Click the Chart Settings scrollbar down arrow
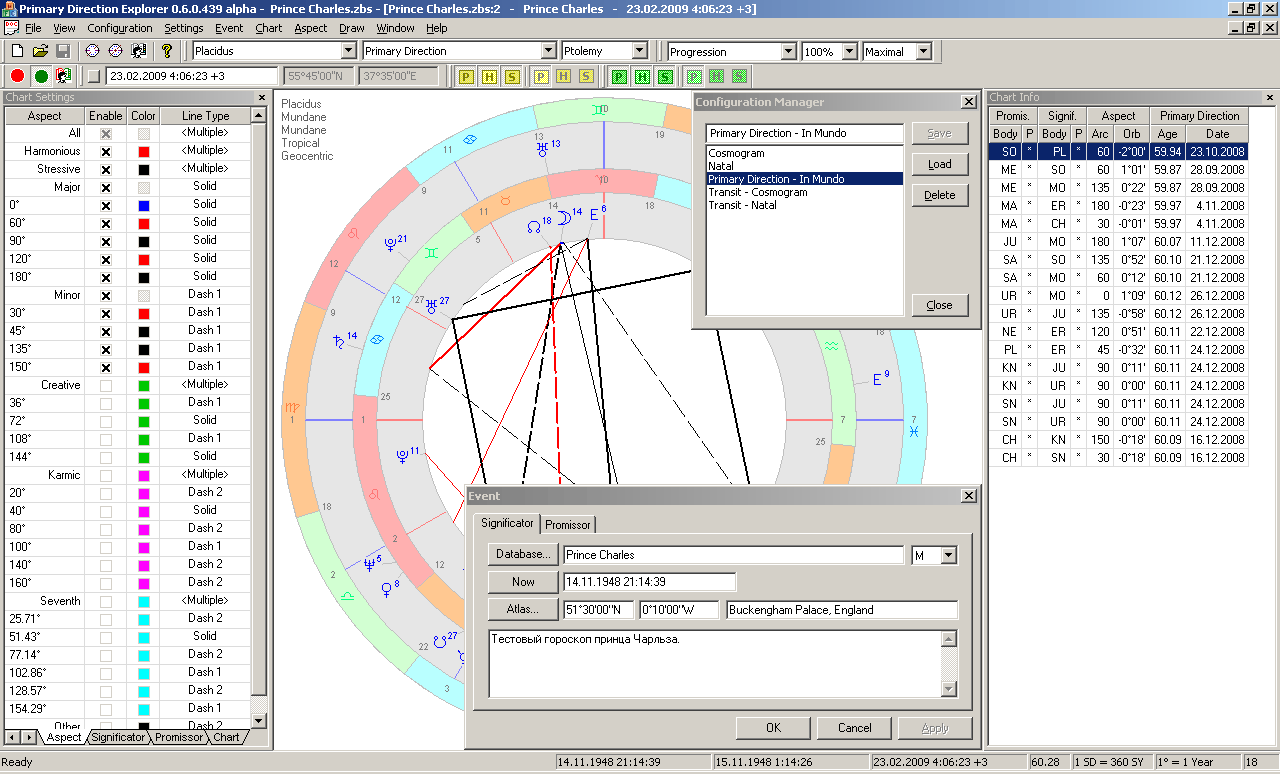Screen dimensions: 1280x774 pyautogui.click(x=260, y=721)
